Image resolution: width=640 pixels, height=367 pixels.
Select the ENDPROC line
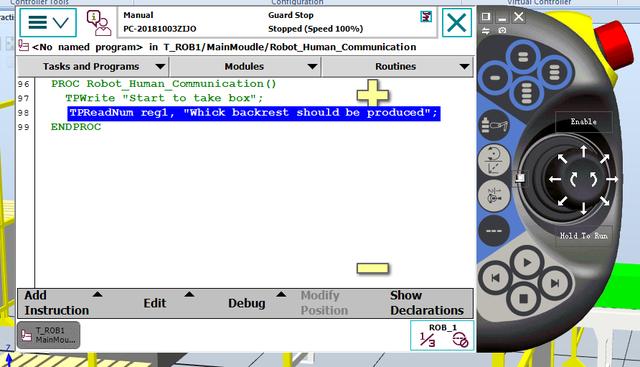76,127
